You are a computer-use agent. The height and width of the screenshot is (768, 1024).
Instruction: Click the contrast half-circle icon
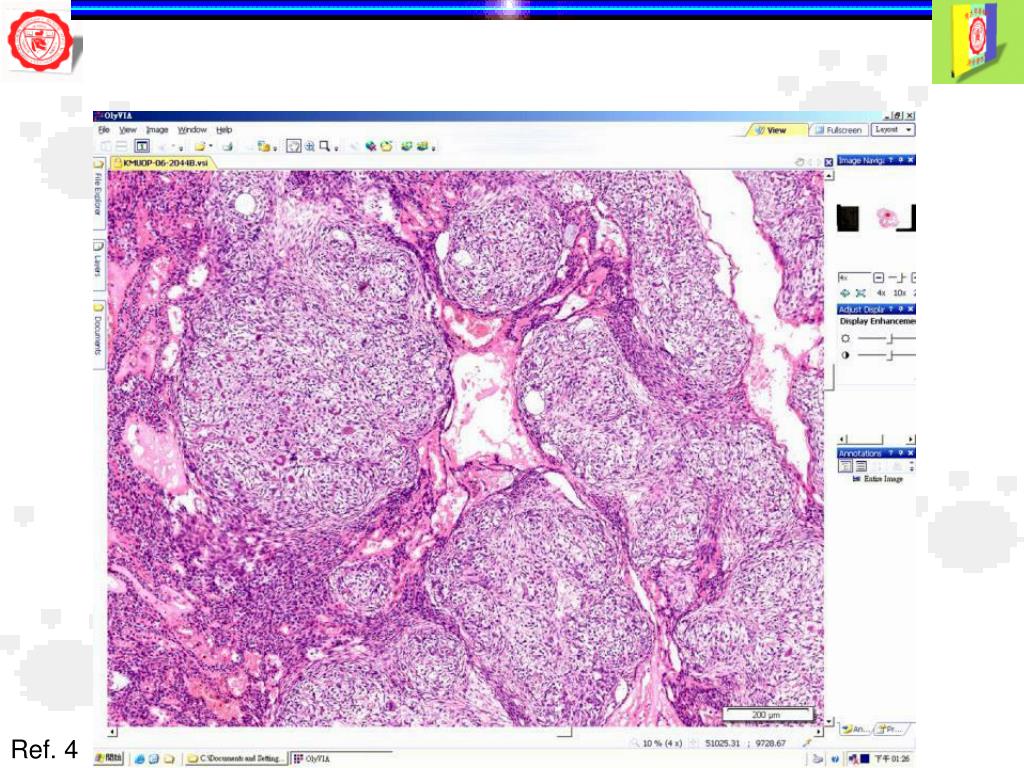click(x=846, y=355)
